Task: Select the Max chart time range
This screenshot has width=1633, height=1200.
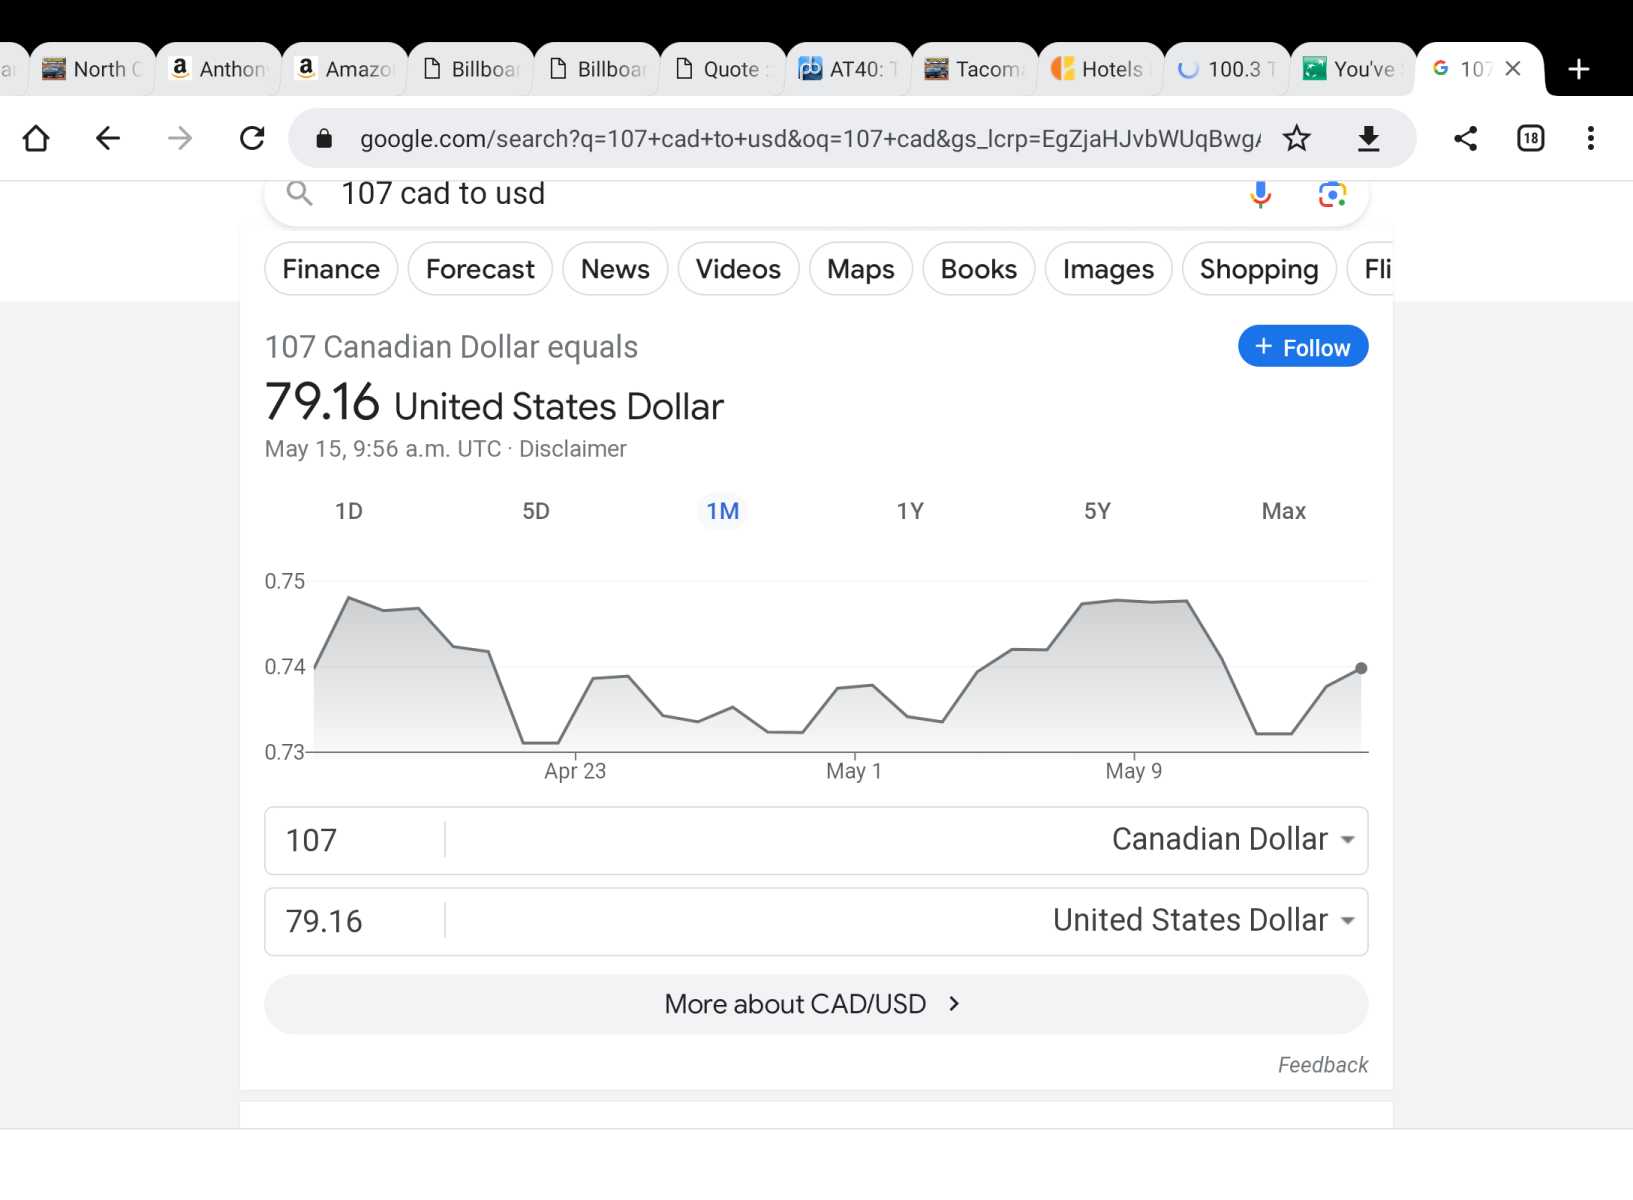Action: point(1283,511)
